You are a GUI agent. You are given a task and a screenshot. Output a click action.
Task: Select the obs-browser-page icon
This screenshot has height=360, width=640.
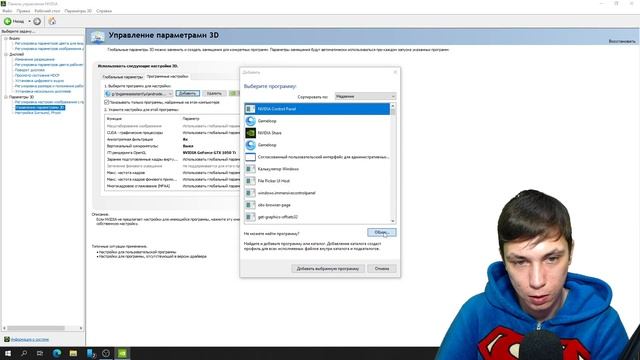250,205
